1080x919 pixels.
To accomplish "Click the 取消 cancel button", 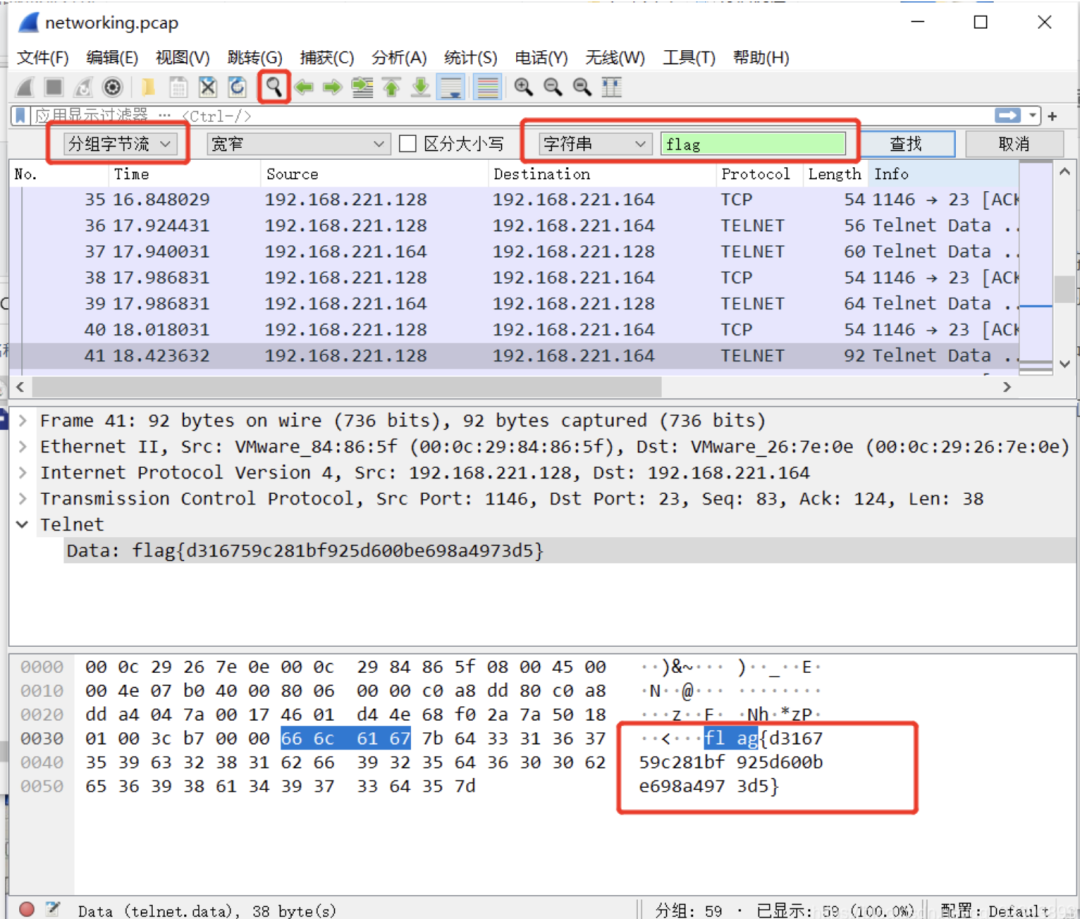I will point(1014,144).
